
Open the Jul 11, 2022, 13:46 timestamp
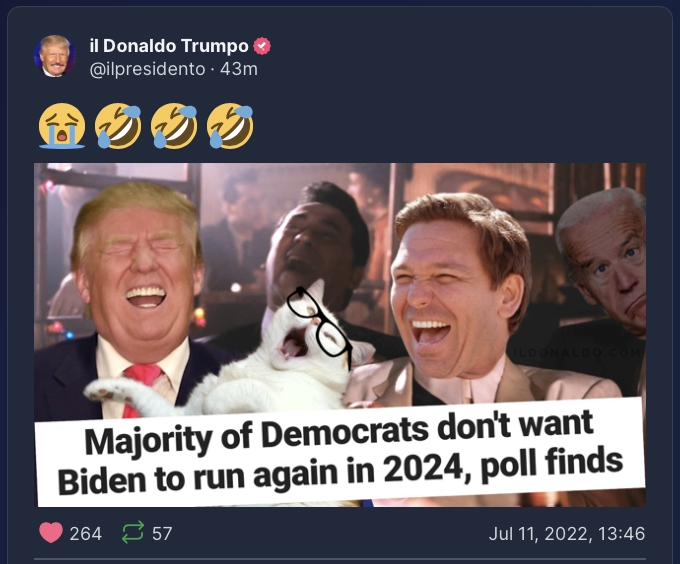[567, 534]
